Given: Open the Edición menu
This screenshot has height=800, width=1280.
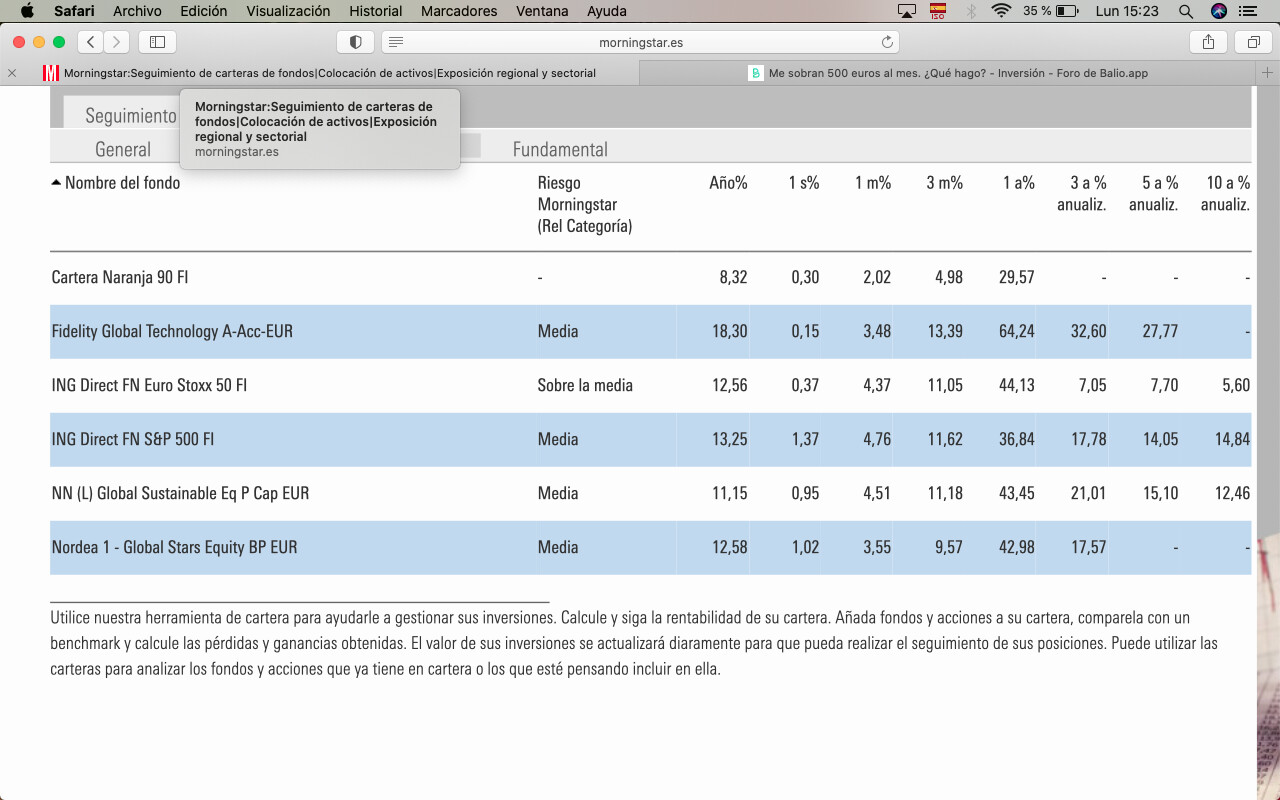Looking at the screenshot, I should (204, 11).
